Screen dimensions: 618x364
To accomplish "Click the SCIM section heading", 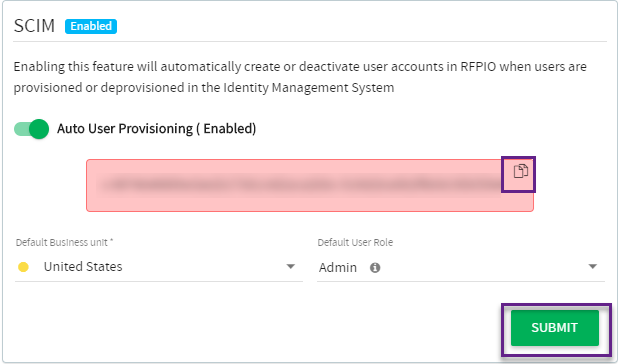I will pos(34,26).
